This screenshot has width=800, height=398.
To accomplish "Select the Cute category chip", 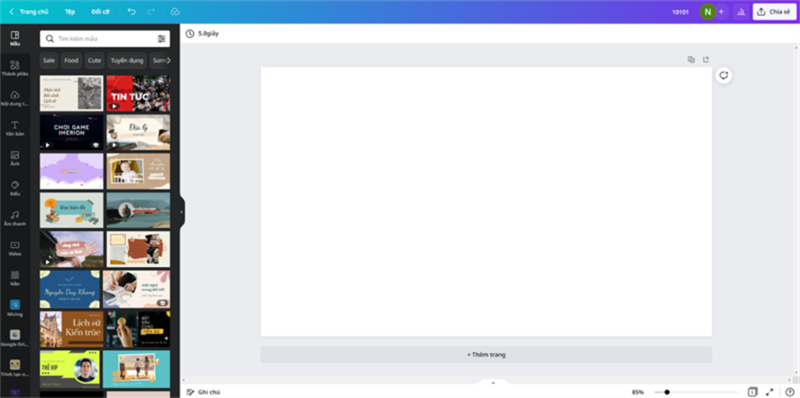I will click(x=94, y=60).
